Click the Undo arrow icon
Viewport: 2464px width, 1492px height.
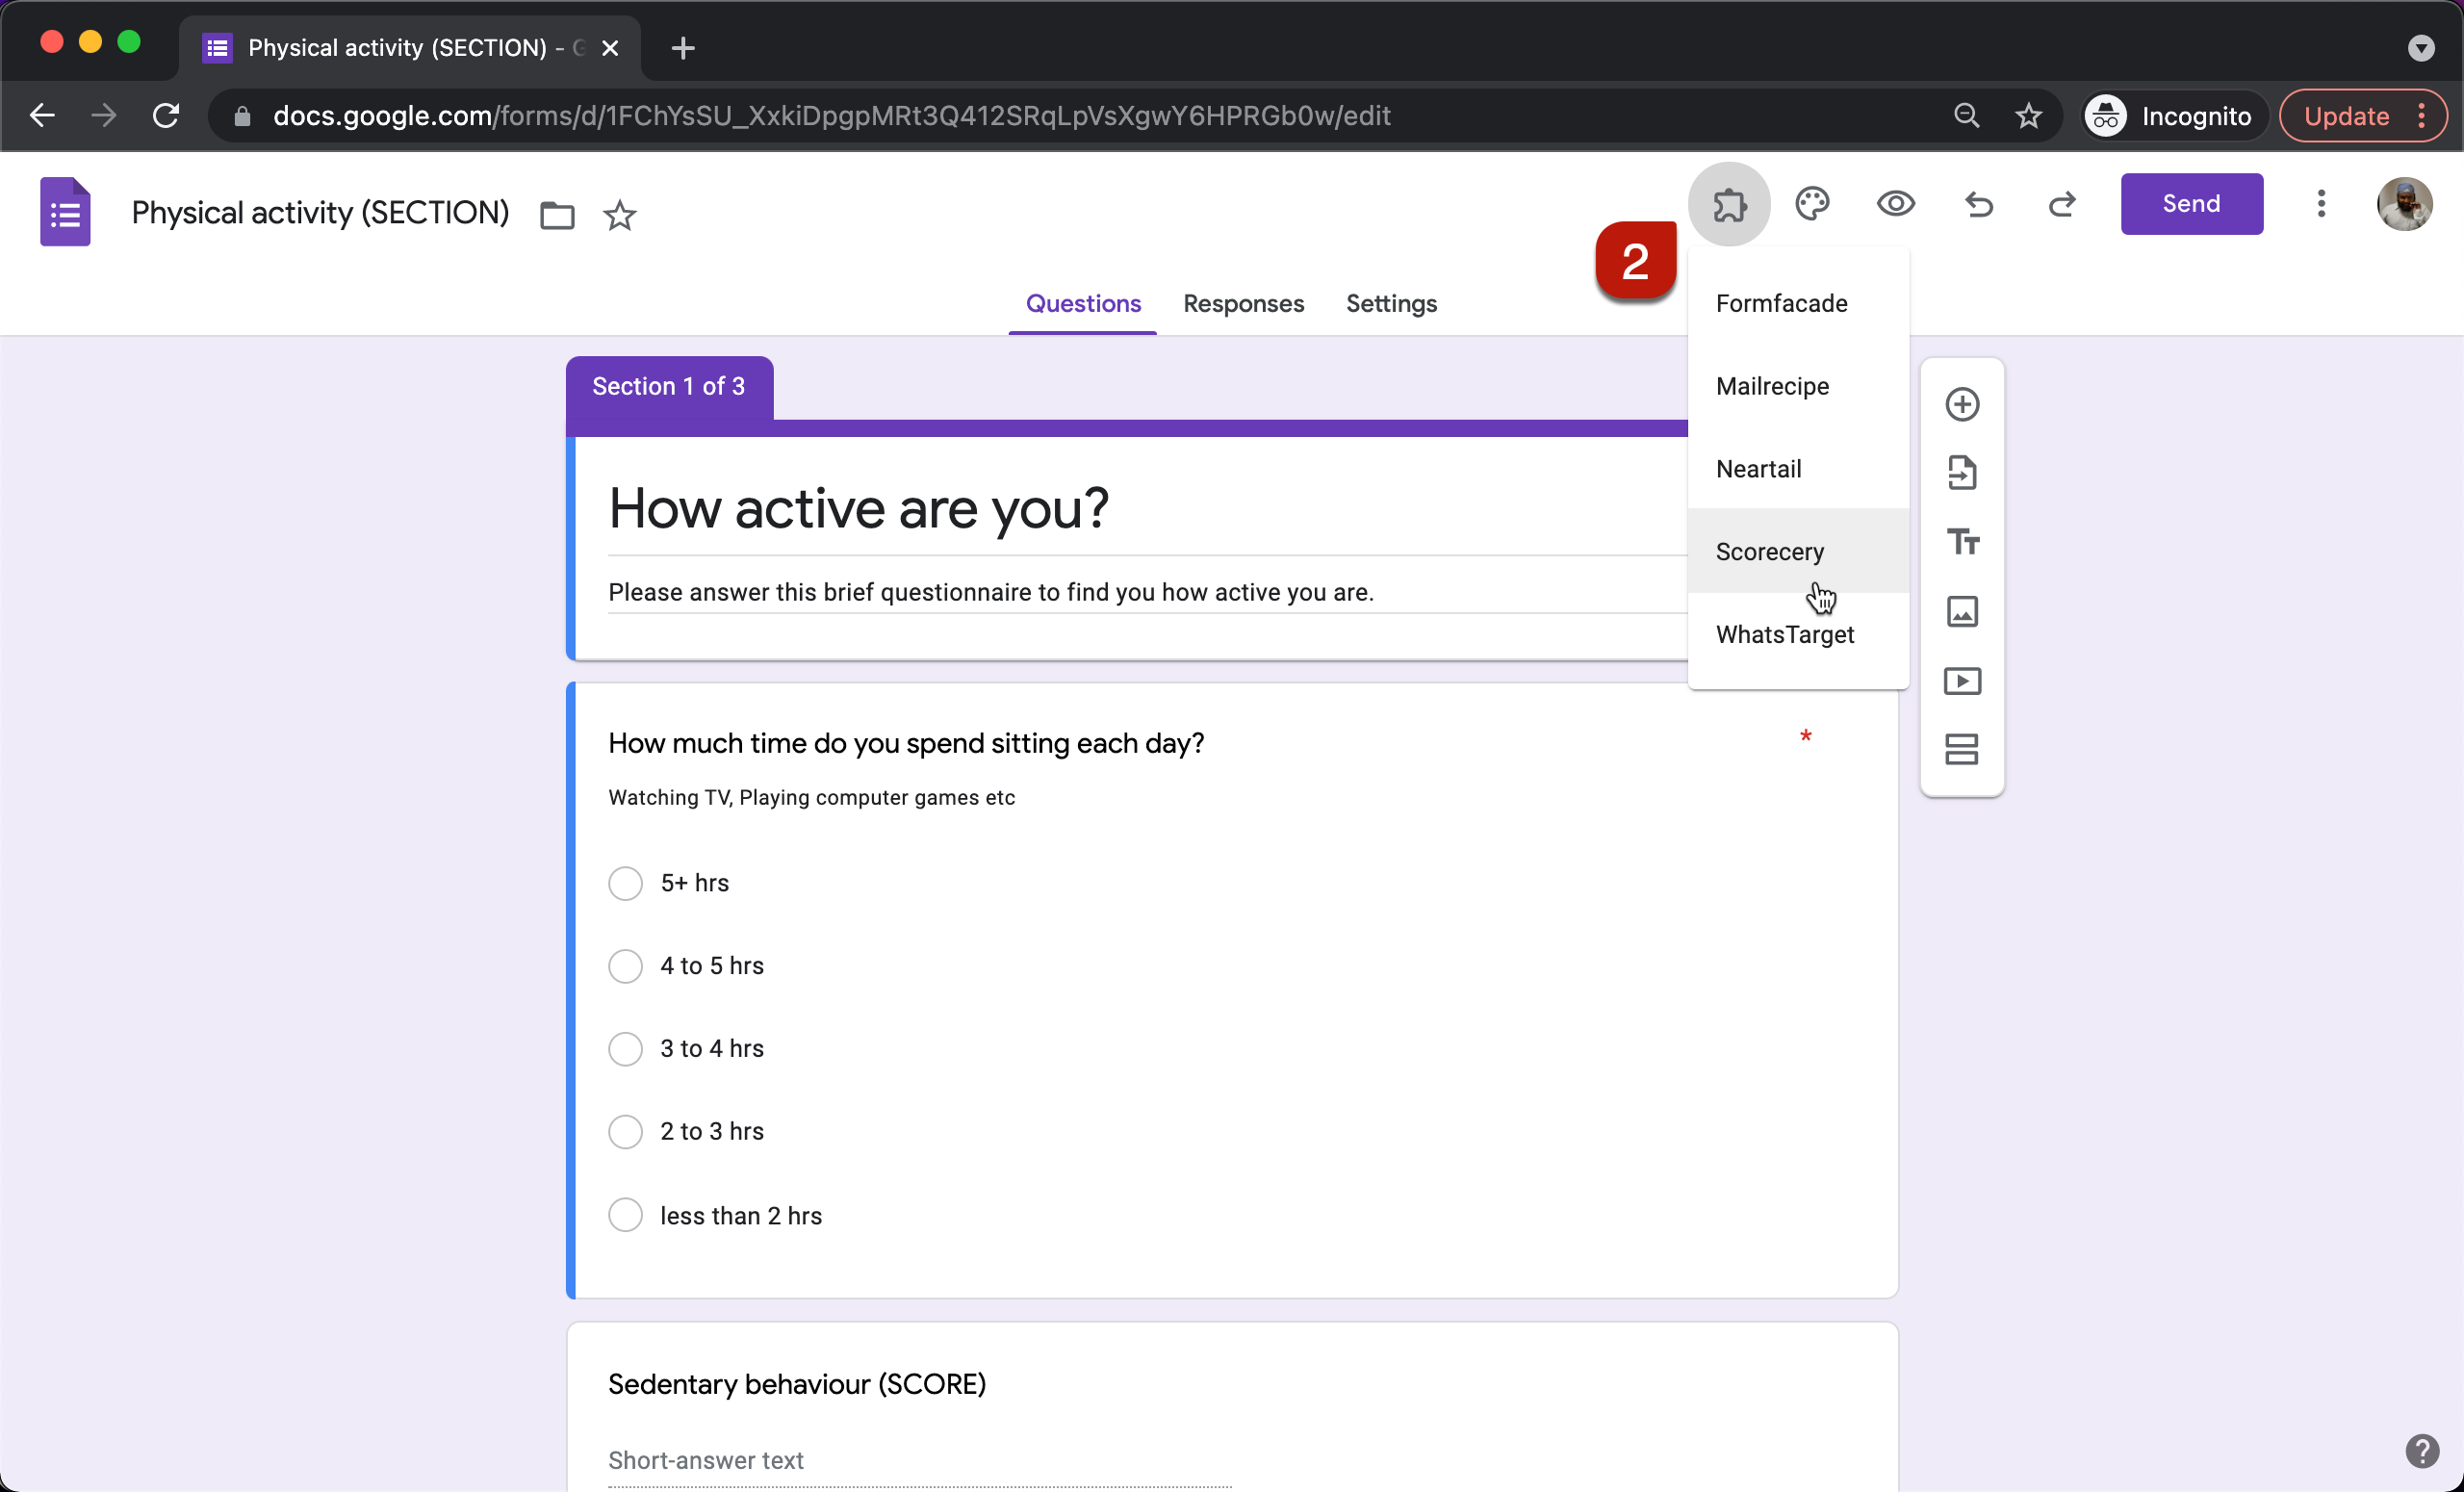click(x=1979, y=204)
